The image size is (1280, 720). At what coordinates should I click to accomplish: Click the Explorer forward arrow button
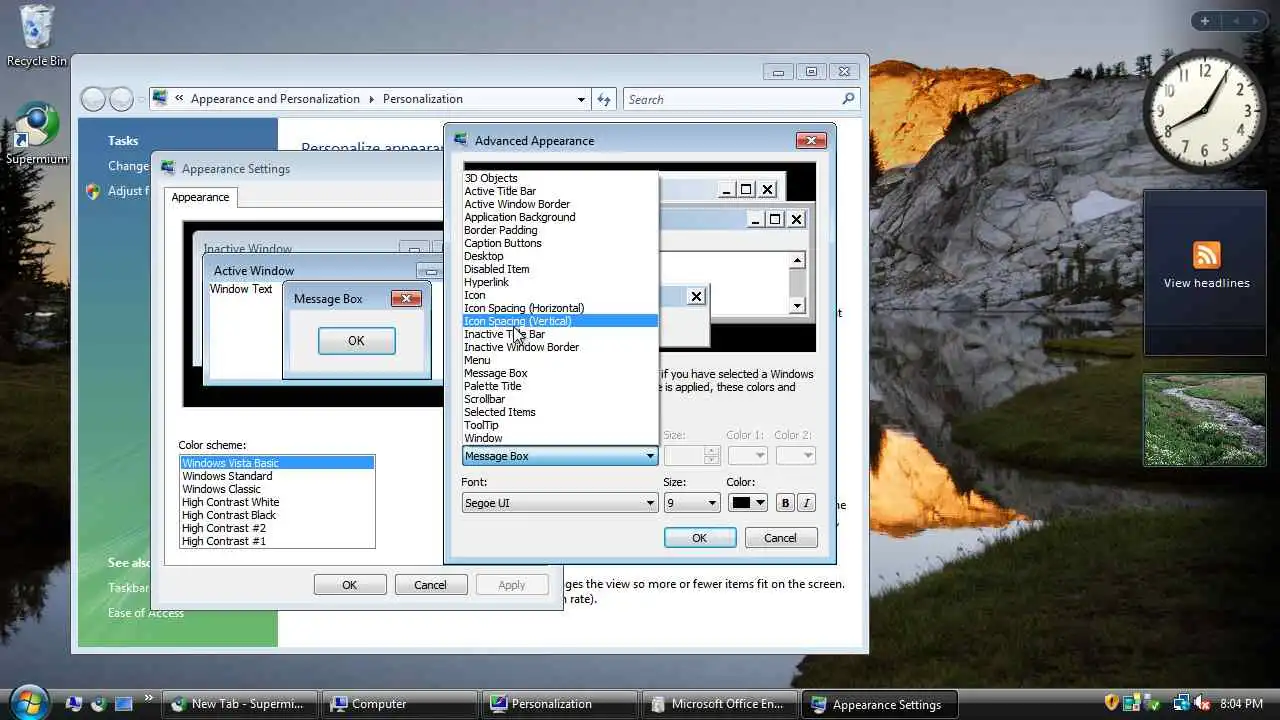[x=121, y=99]
